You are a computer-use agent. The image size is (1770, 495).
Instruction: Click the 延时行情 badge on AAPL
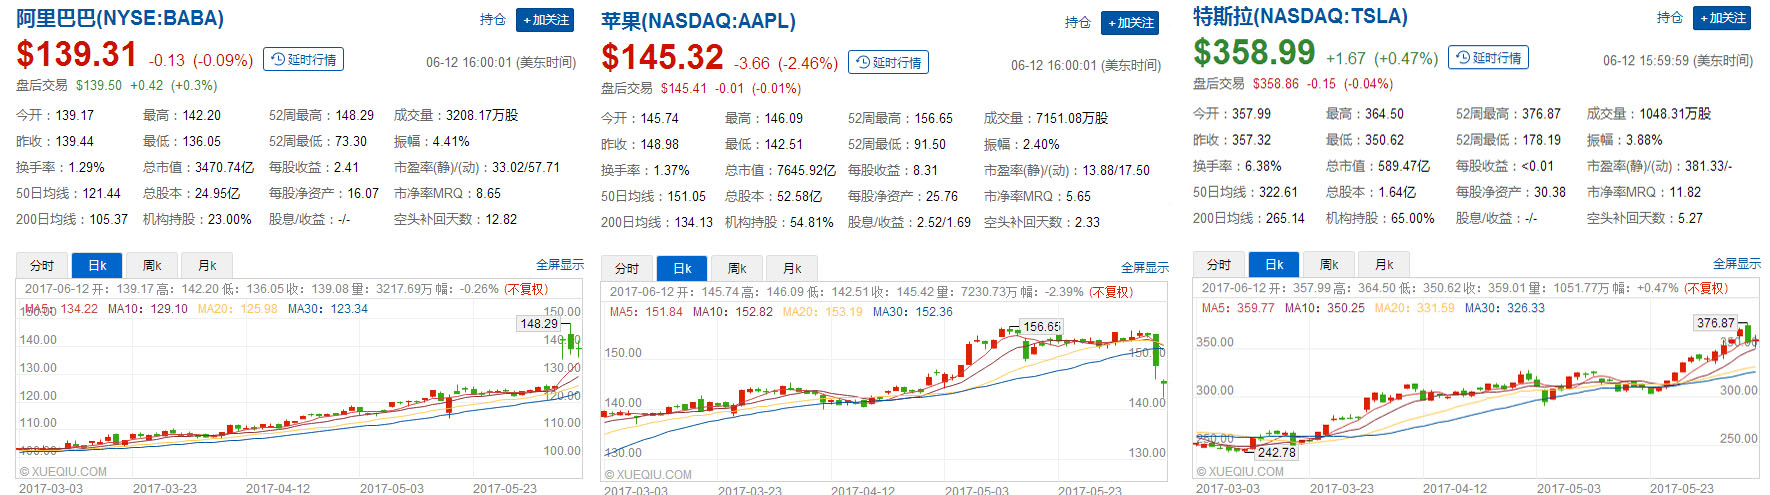(888, 62)
